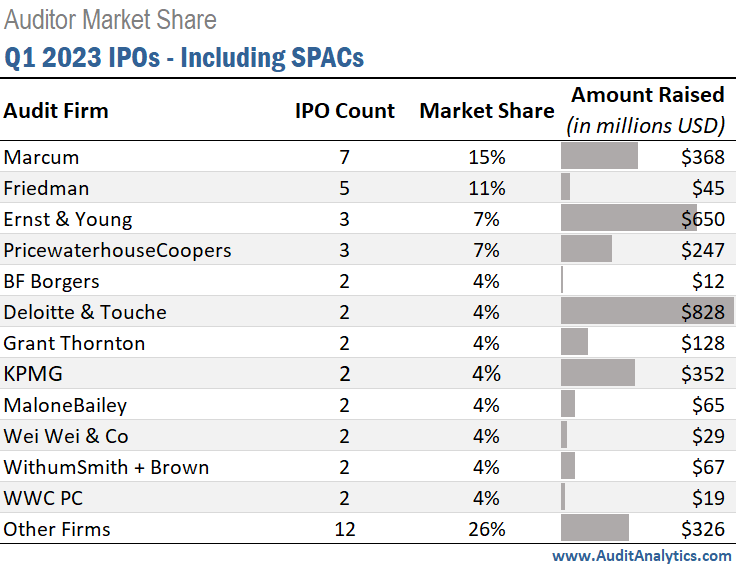Viewport: 742px width, 565px height.
Task: Click the Ernst & Young firm name
Action: (x=68, y=219)
